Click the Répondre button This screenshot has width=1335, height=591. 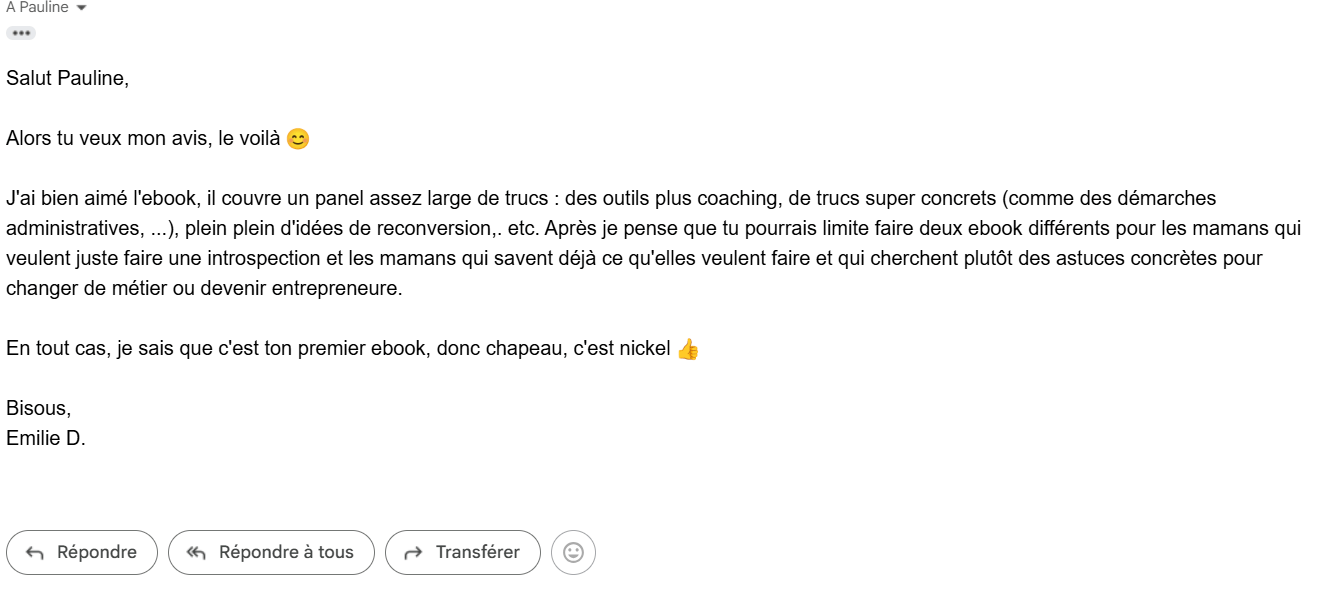[x=82, y=552]
